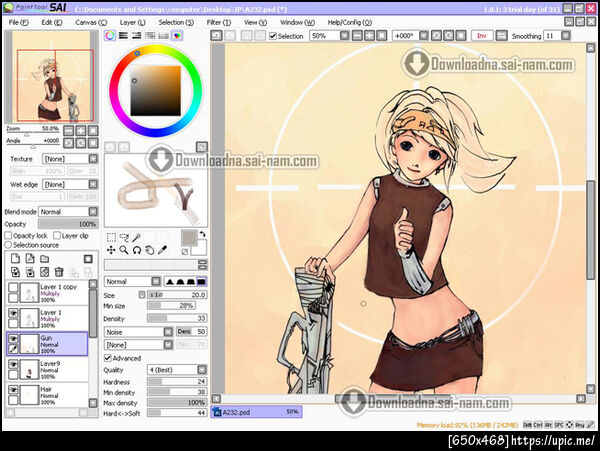Open the Smoothing level dropdown
The width and height of the screenshot is (600, 451).
pyautogui.click(x=566, y=36)
